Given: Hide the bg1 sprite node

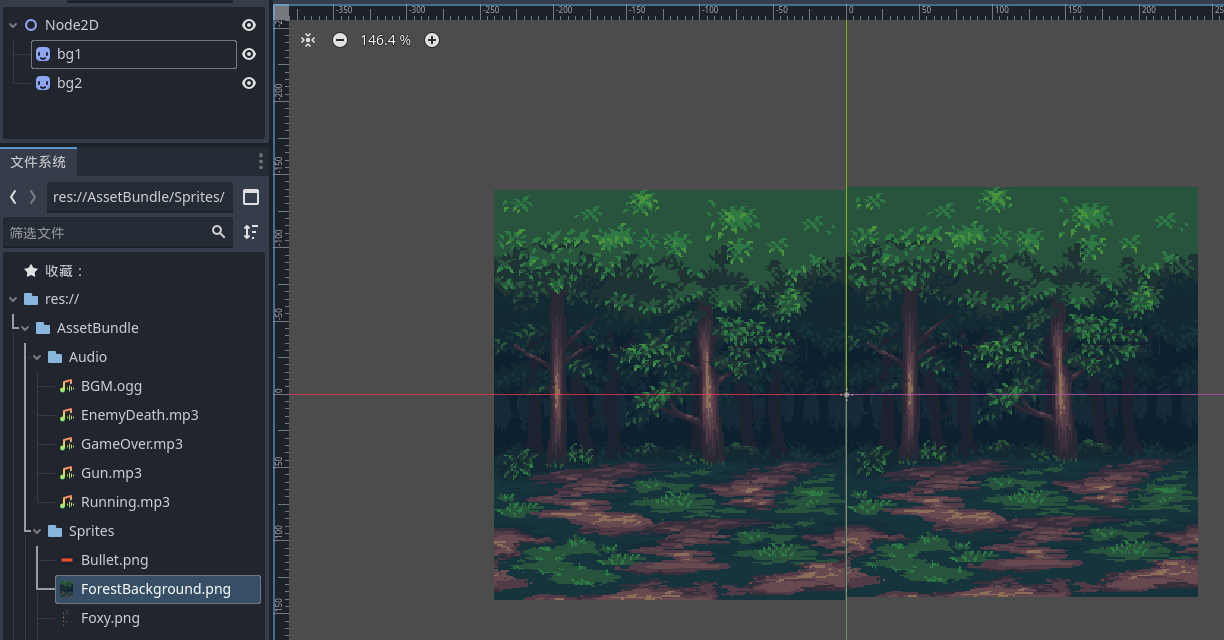Looking at the screenshot, I should click(x=249, y=54).
